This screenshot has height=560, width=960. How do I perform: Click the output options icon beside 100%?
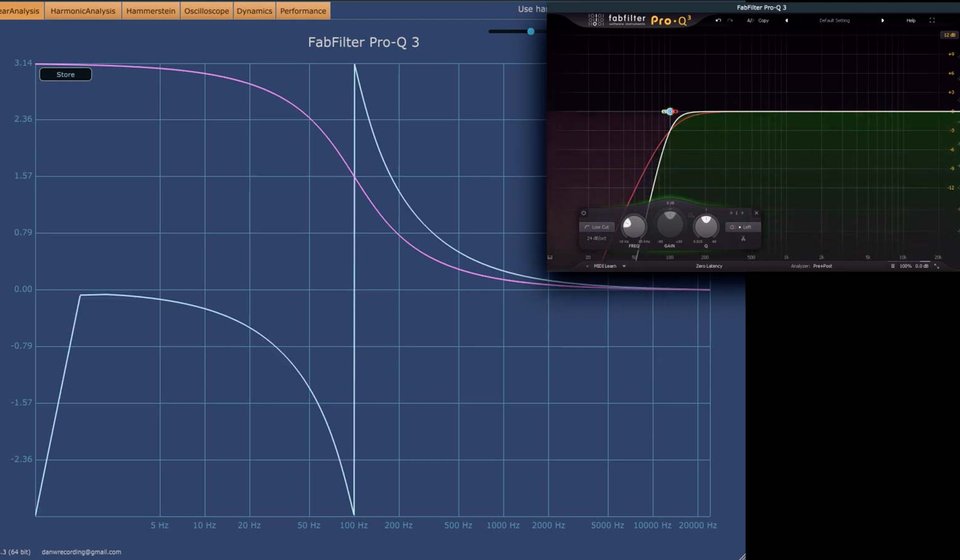893,266
